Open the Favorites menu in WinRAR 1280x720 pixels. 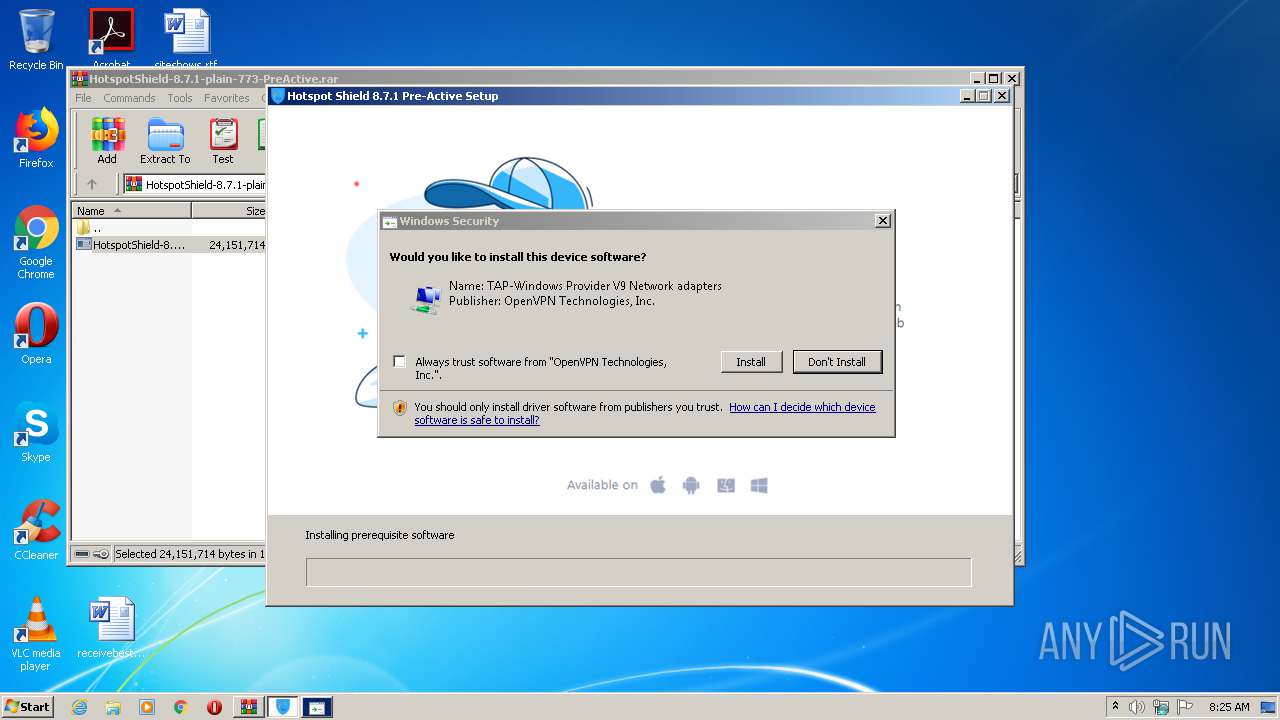click(x=227, y=98)
